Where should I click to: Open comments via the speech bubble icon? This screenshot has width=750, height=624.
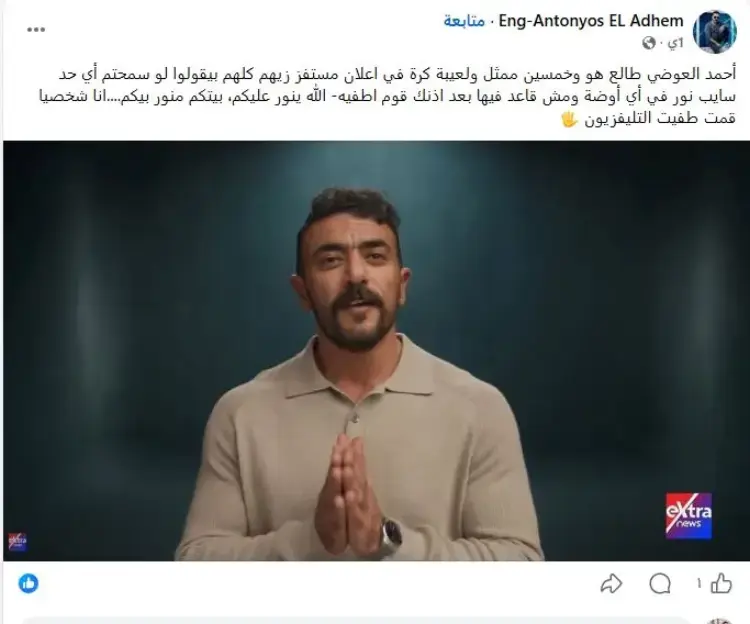pos(660,583)
